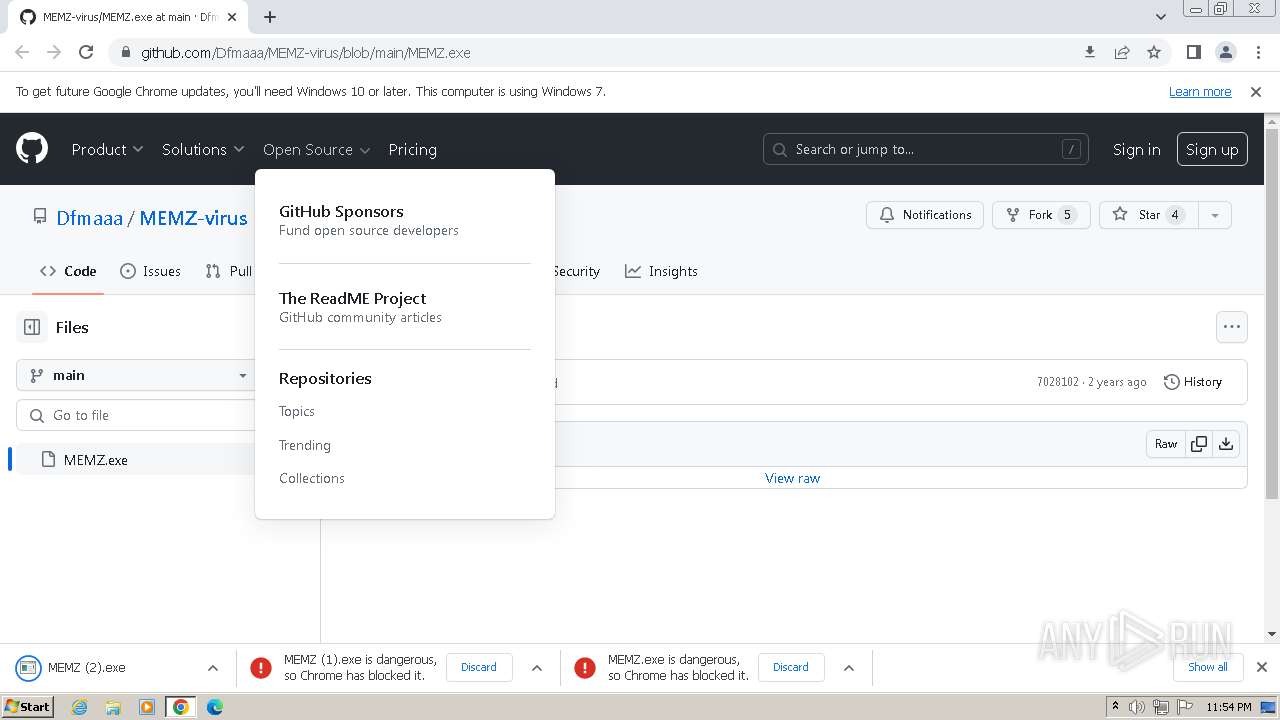
Task: Expand the Product menu
Action: tap(107, 149)
